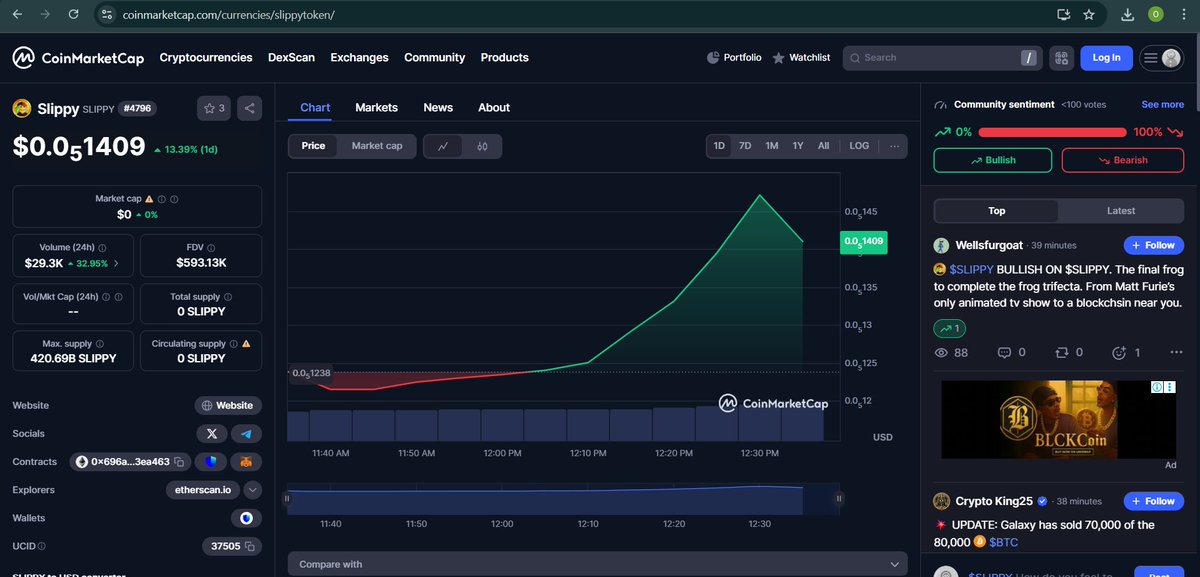Switch to line chart icon

coord(443,146)
